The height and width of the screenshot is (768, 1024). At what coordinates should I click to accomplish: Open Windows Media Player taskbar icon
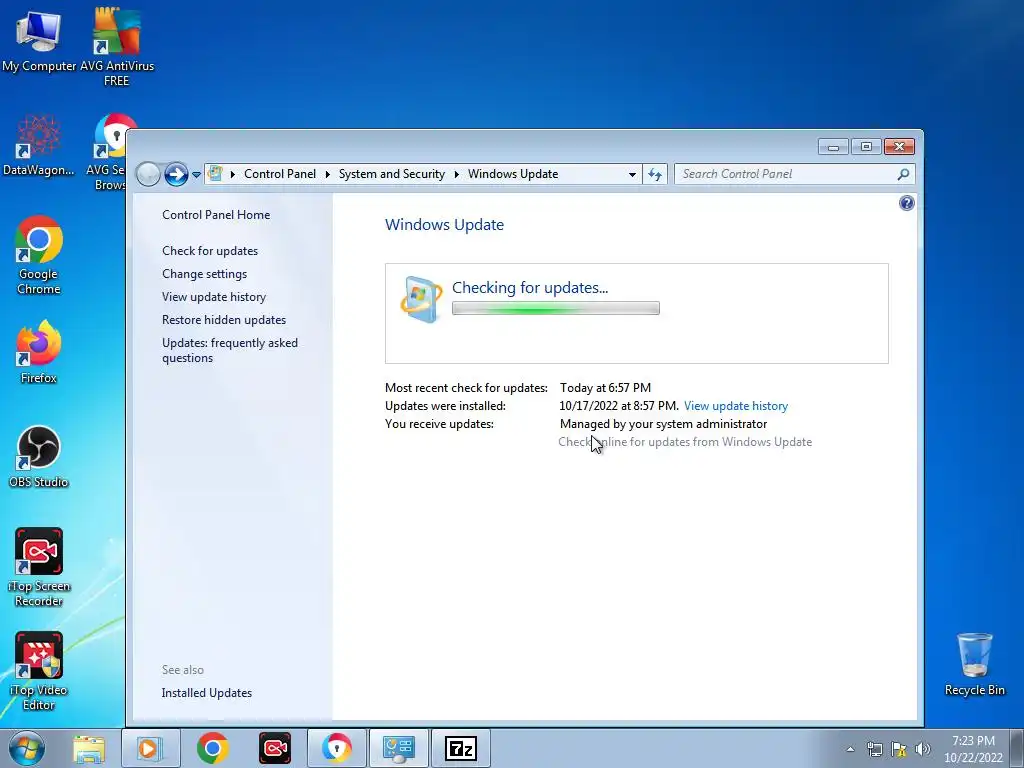(150, 748)
